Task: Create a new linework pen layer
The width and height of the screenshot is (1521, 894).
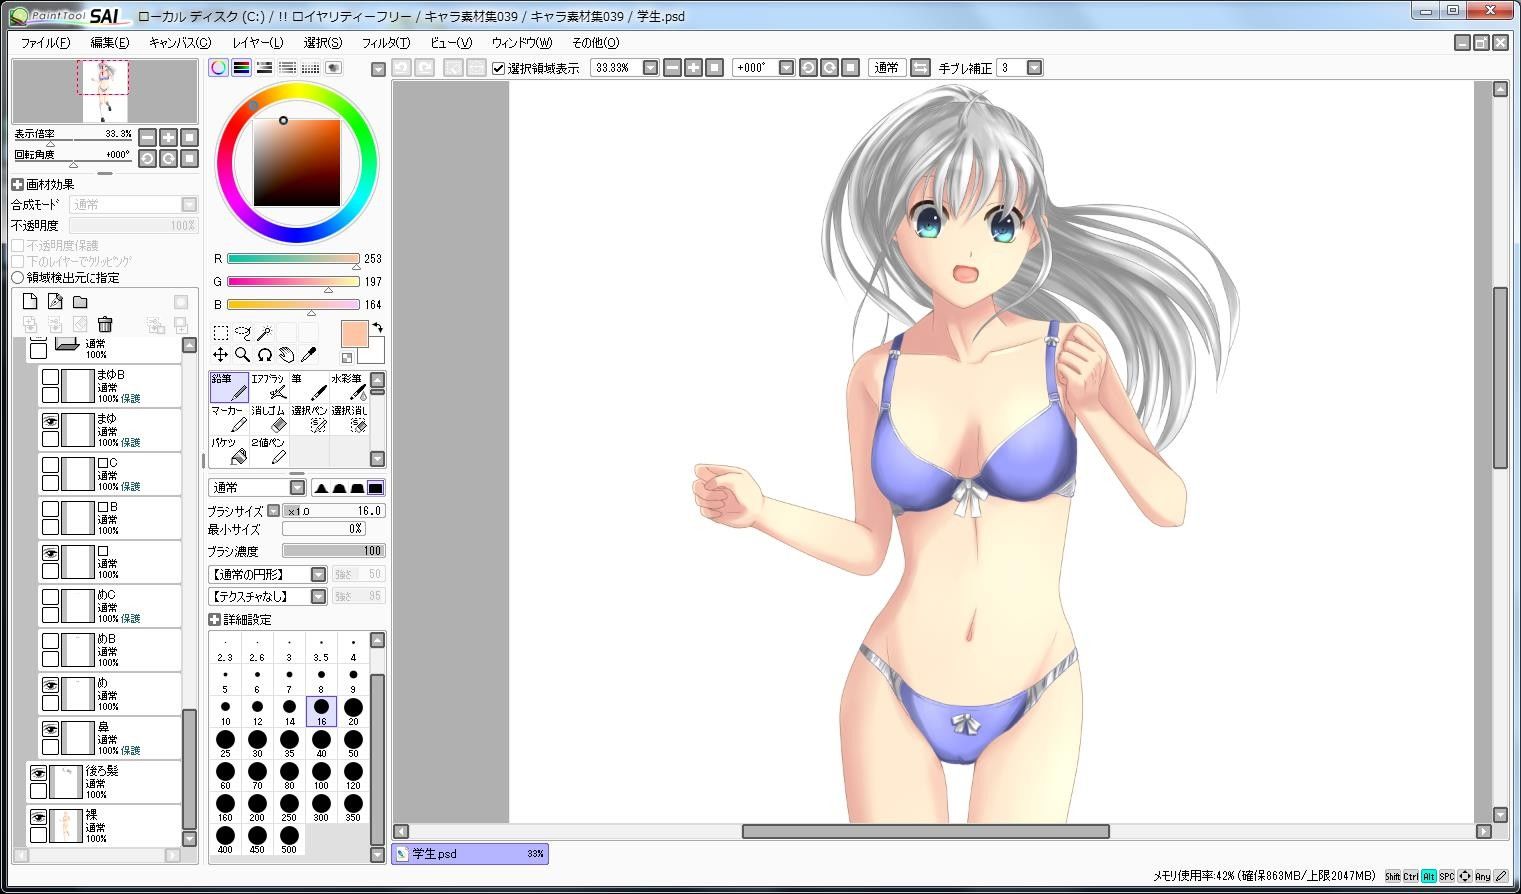Action: point(55,301)
